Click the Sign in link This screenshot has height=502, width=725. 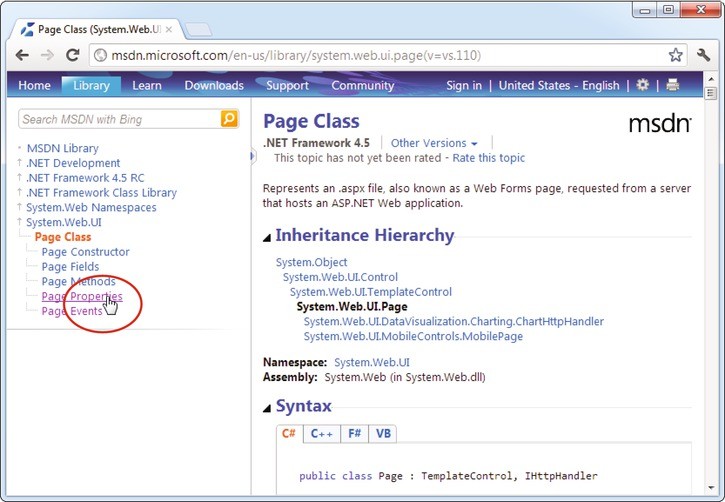464,86
